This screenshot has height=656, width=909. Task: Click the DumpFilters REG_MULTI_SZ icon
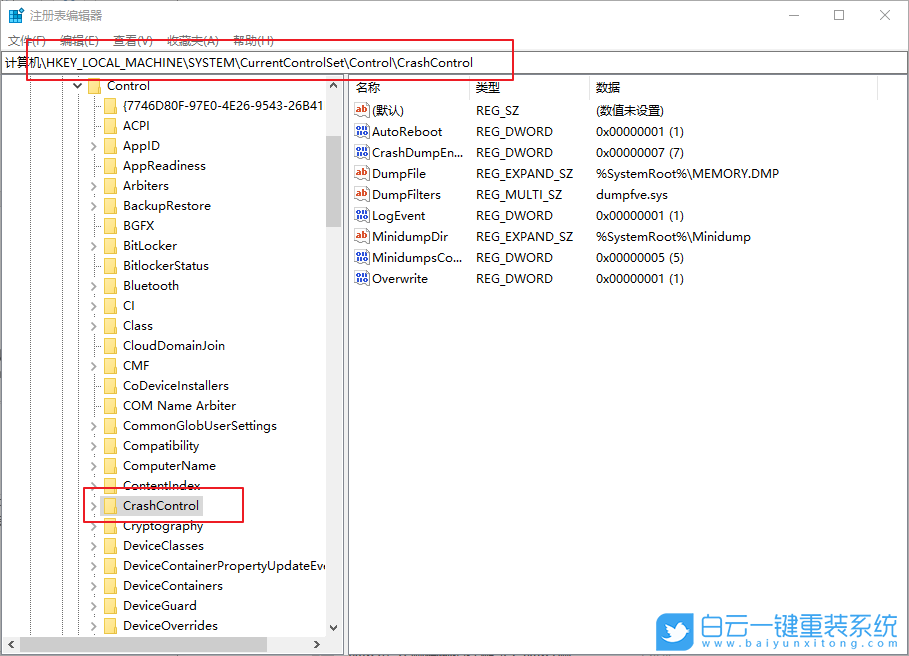point(360,194)
